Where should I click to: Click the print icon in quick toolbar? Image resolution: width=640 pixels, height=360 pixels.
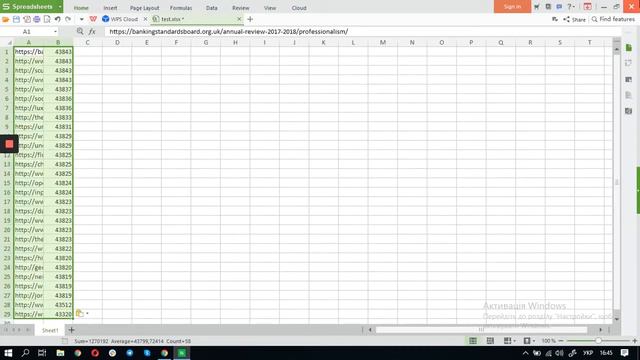pyautogui.click(x=37, y=19)
